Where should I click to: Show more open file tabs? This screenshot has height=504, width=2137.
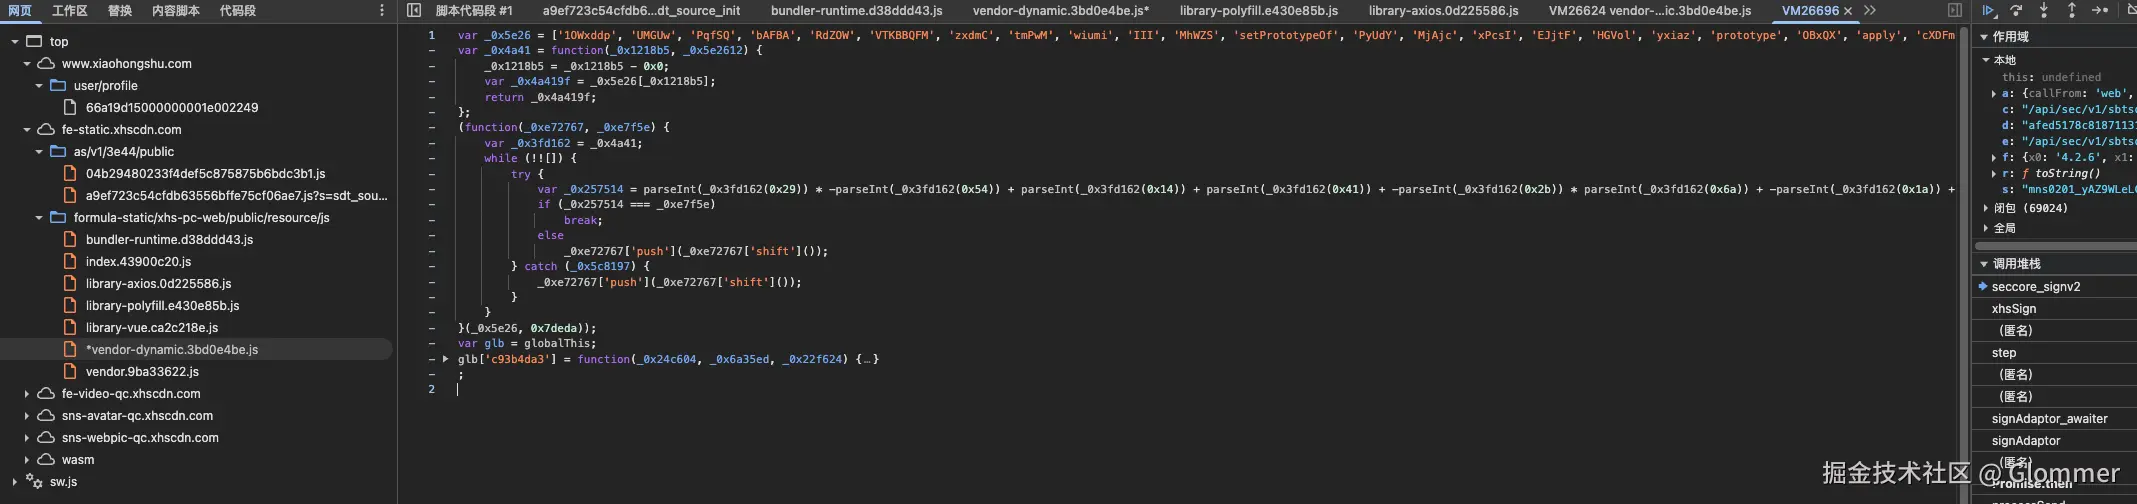click(x=1870, y=11)
